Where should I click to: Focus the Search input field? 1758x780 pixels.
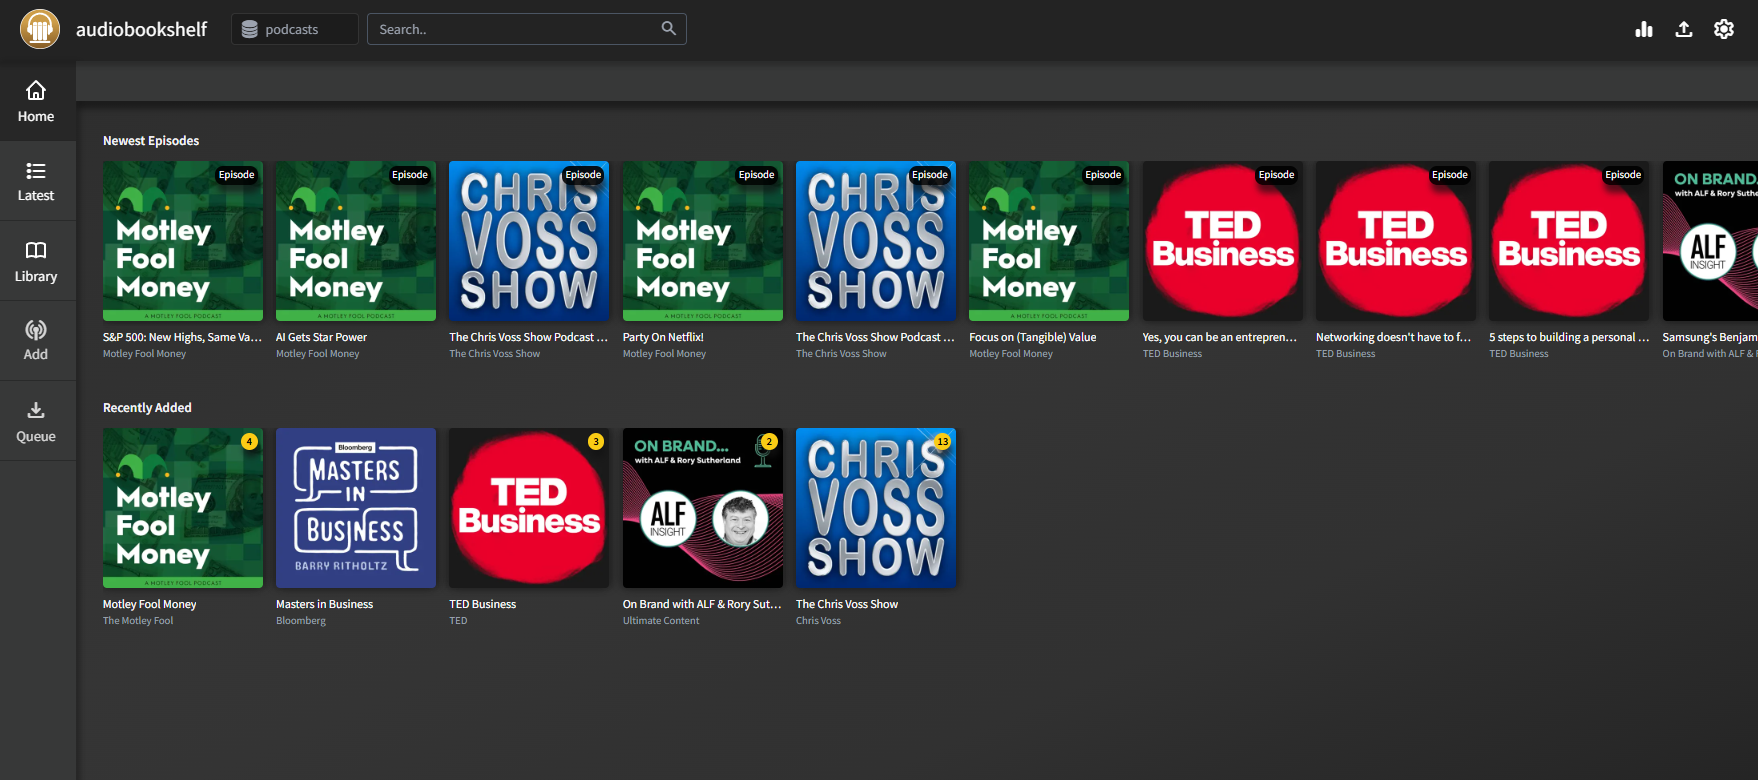527,29
